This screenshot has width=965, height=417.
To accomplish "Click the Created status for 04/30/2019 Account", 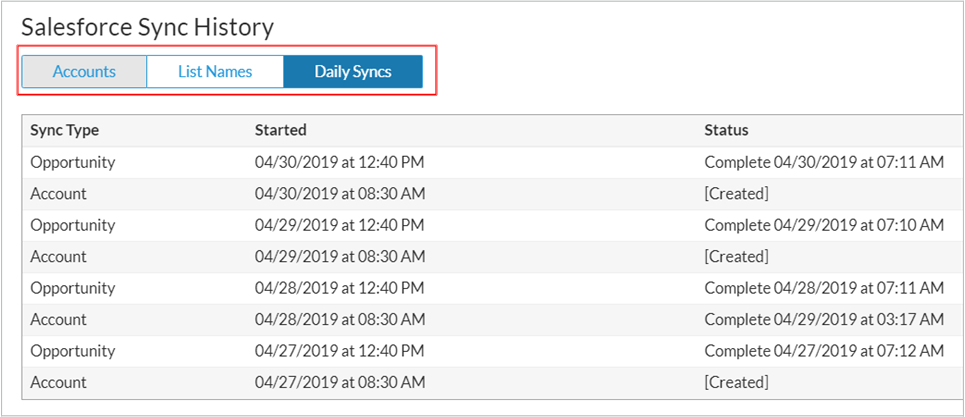I will pyautogui.click(x=736, y=193).
